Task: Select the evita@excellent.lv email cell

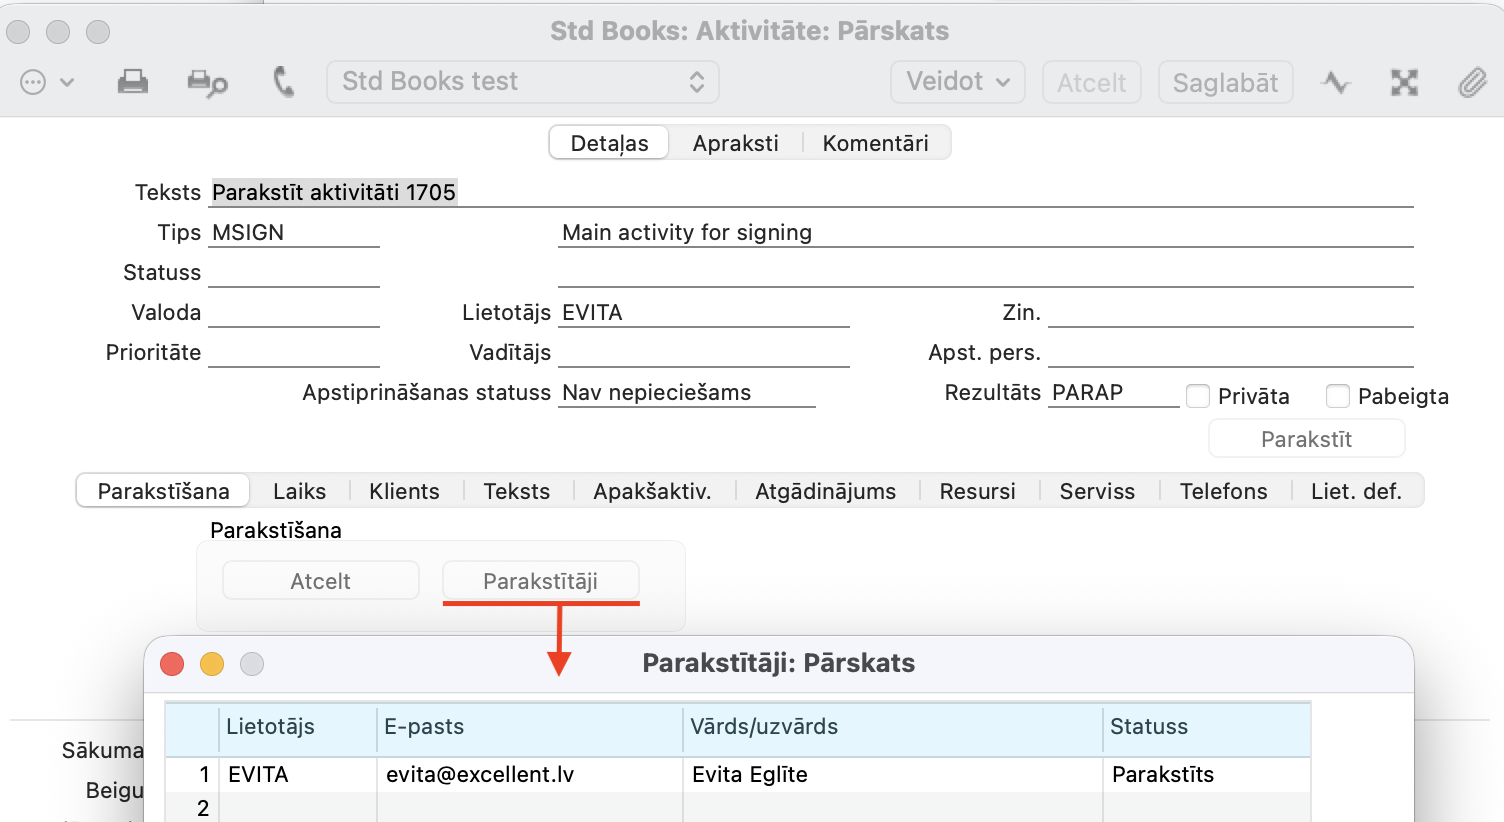Action: tap(528, 775)
